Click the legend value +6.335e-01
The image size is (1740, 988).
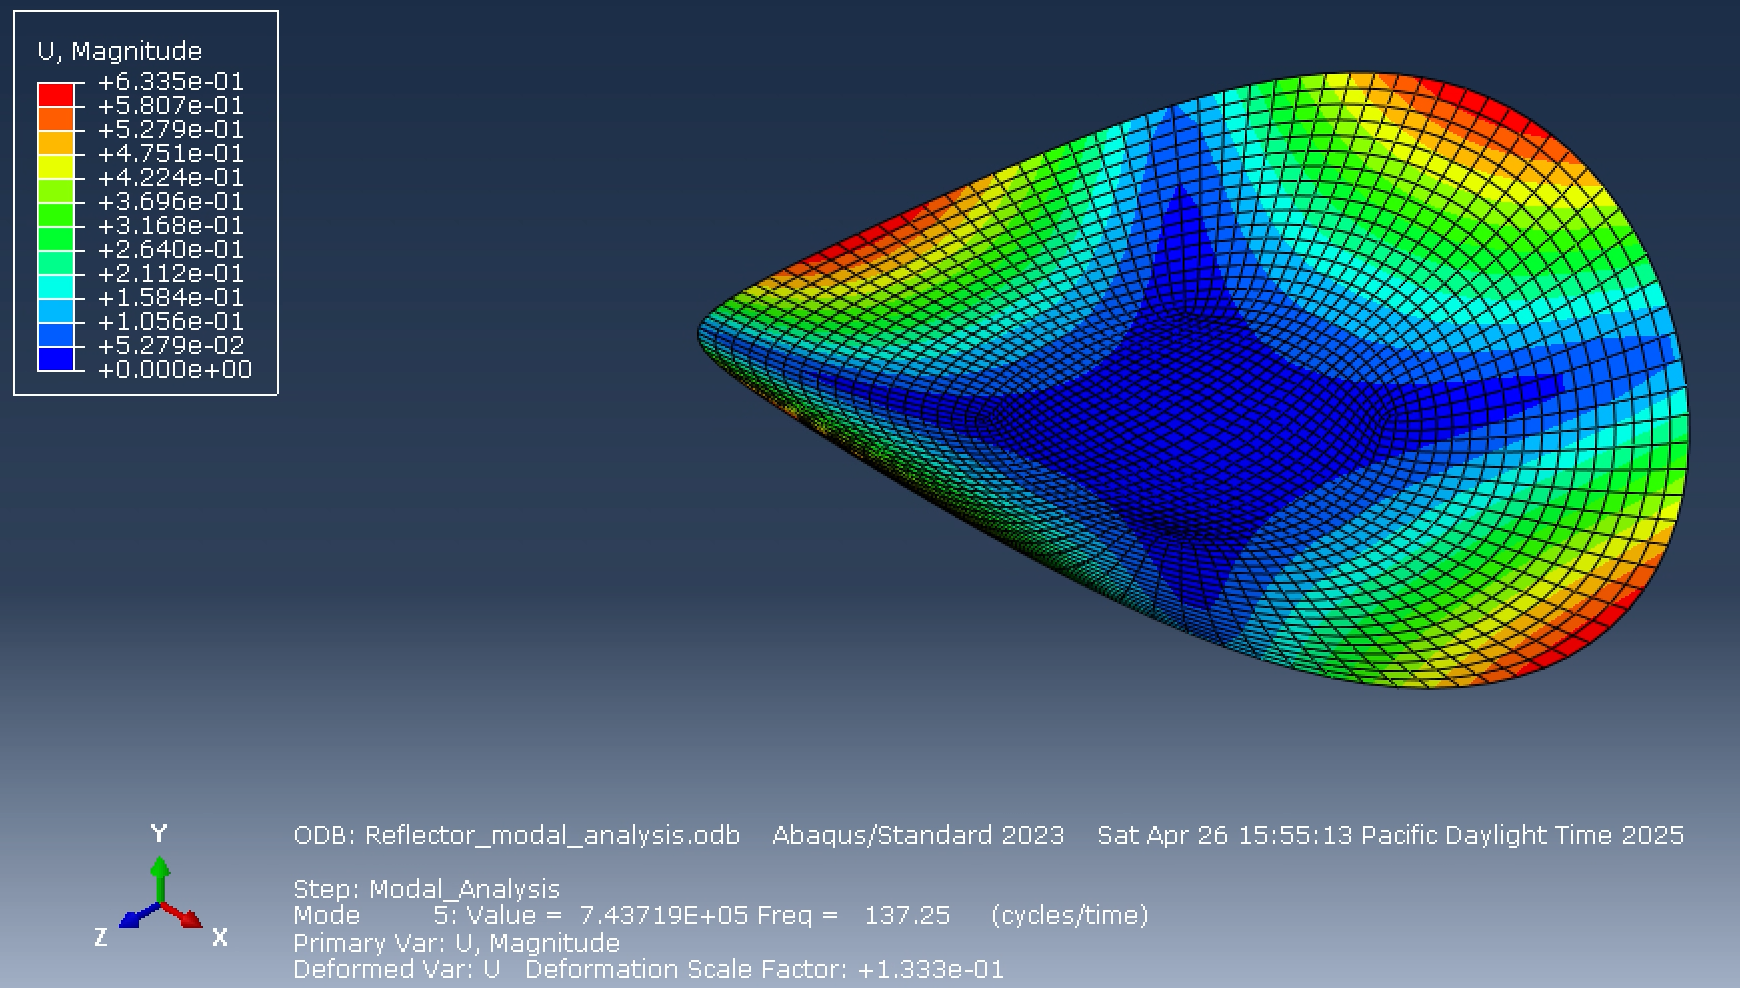[170, 81]
